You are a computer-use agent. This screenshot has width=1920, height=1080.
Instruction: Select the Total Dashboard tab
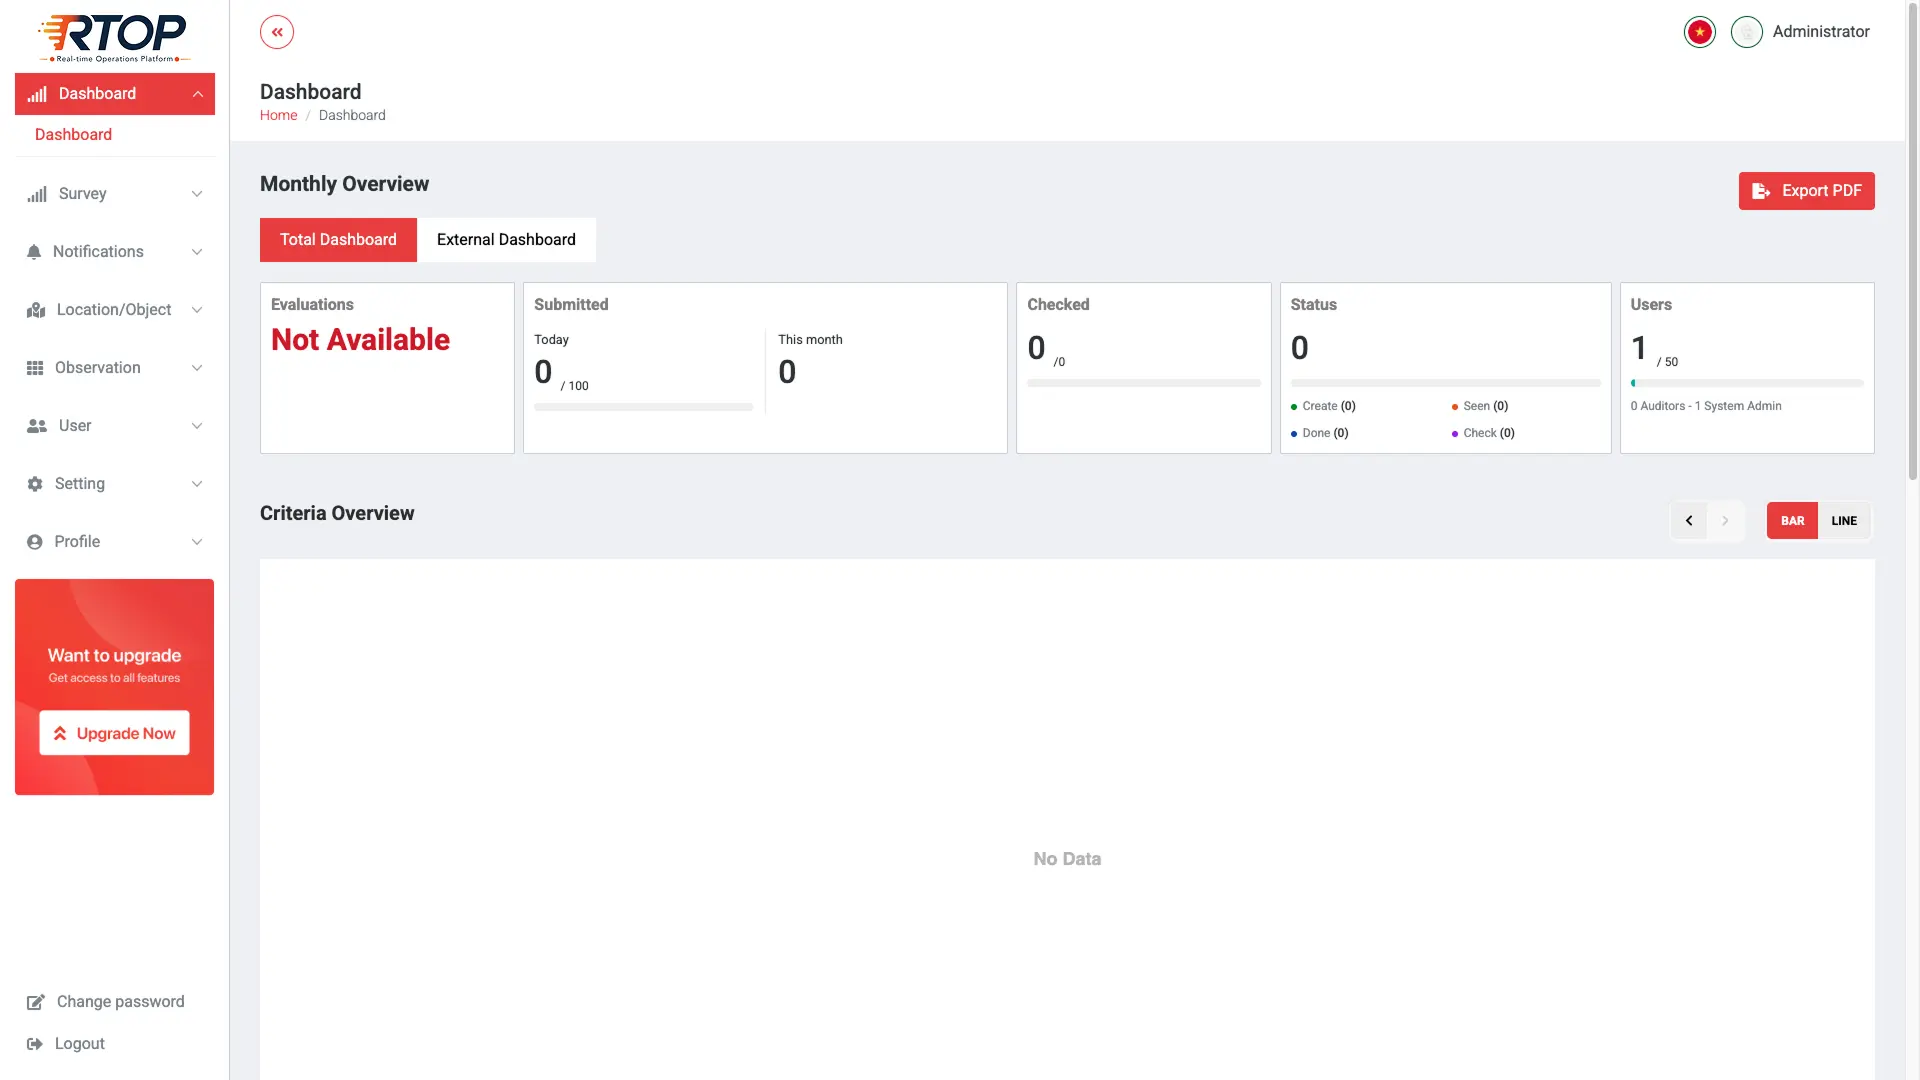338,240
